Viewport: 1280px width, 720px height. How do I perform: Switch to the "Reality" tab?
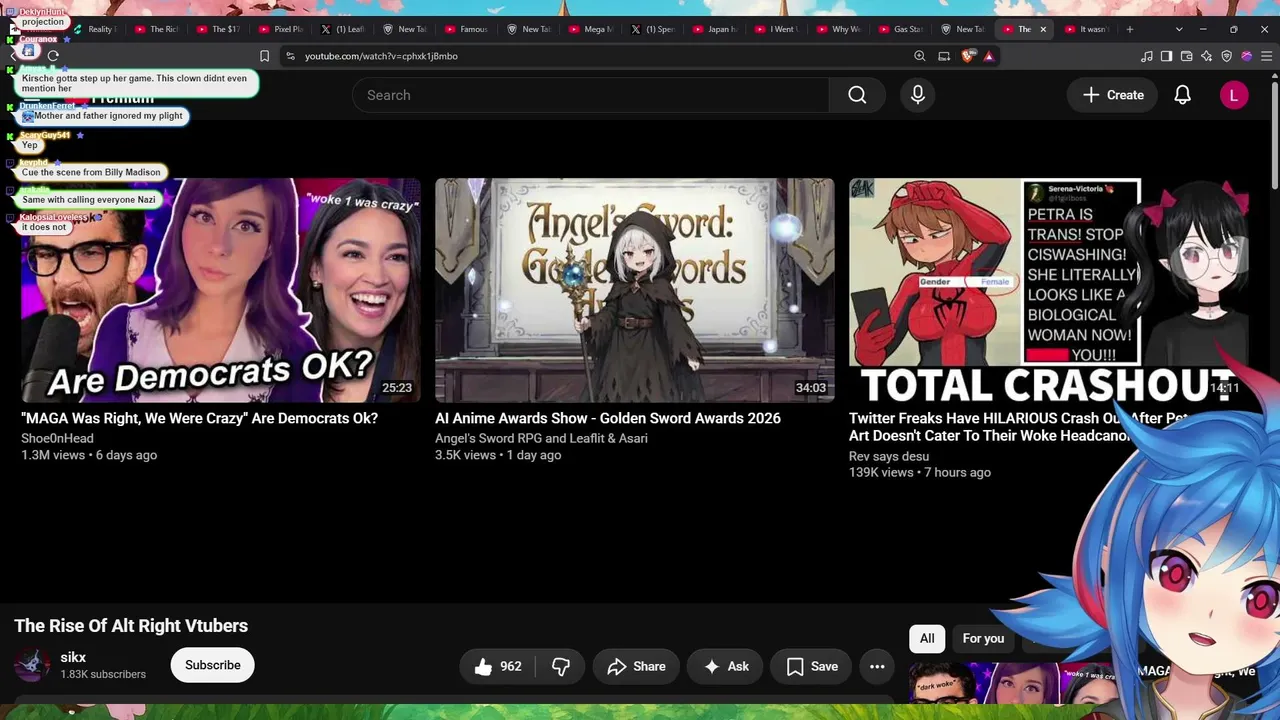click(94, 29)
